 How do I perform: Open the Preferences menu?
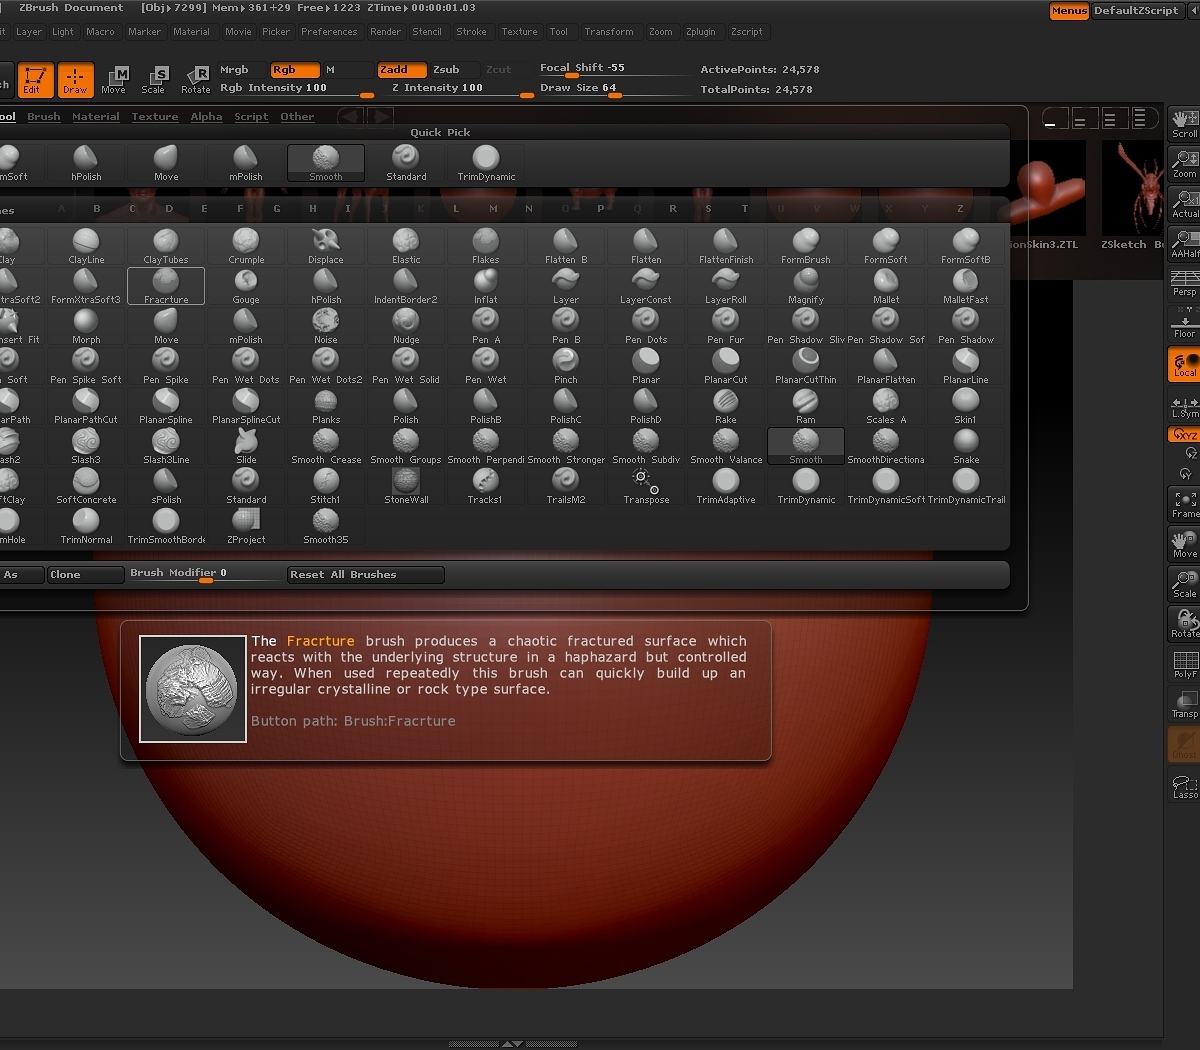coord(329,32)
